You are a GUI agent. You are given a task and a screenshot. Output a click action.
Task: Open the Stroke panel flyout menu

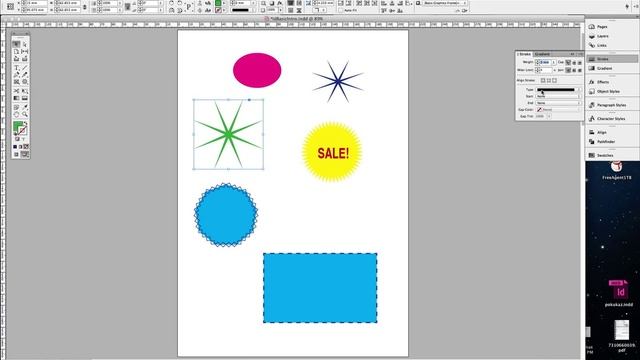[580, 54]
